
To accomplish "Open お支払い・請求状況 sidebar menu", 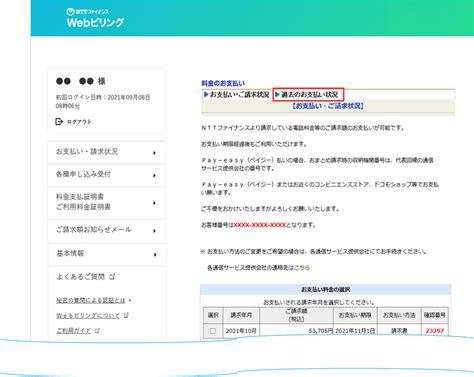I will click(x=107, y=152).
